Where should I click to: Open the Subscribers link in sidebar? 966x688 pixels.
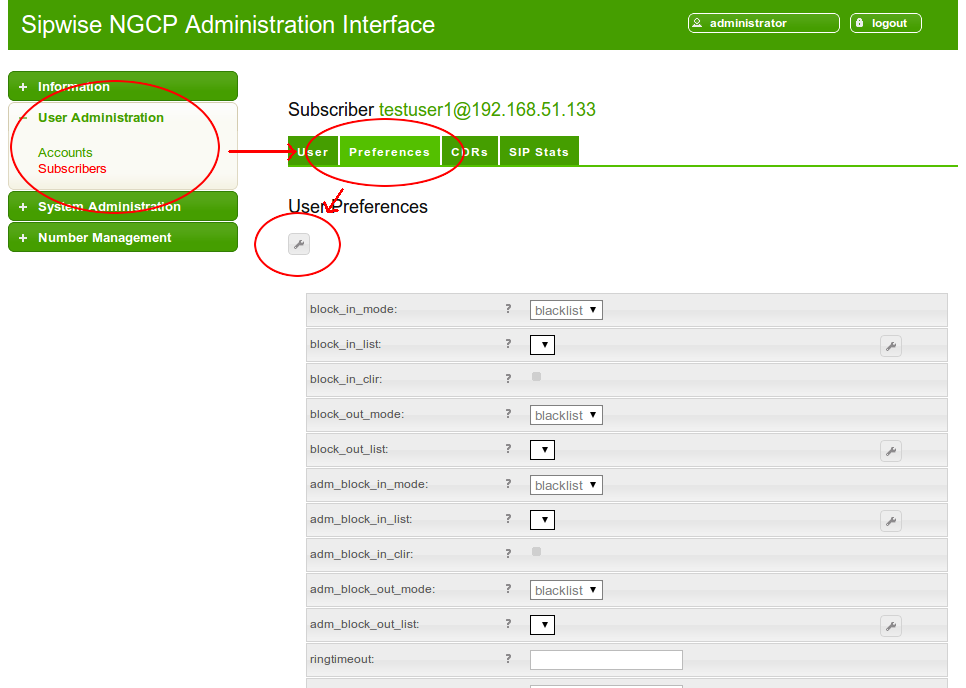(72, 169)
